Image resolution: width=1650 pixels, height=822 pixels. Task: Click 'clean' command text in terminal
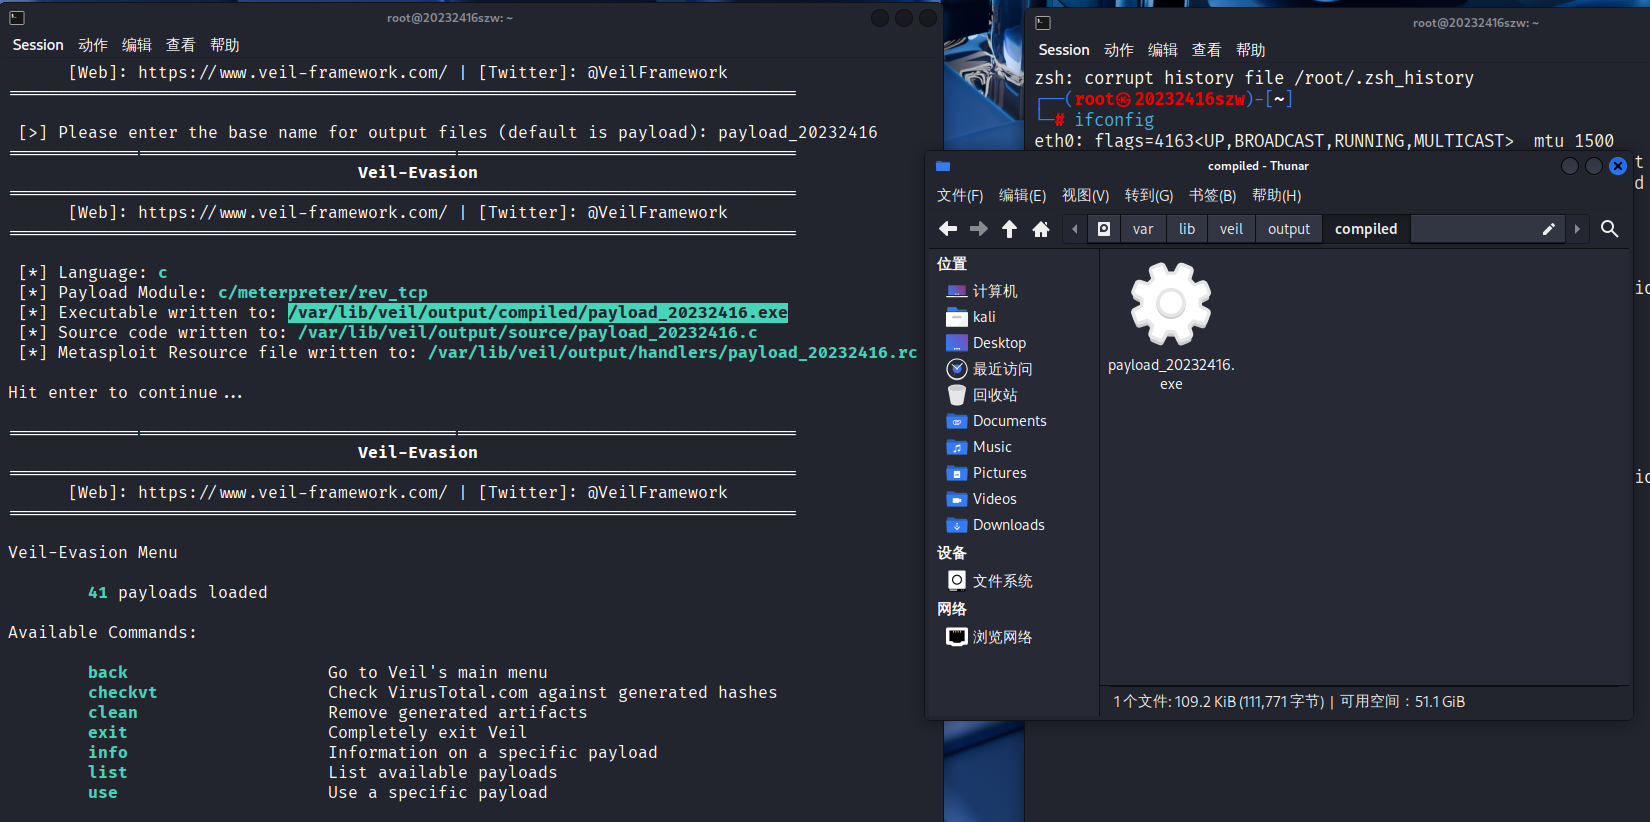[113, 713]
